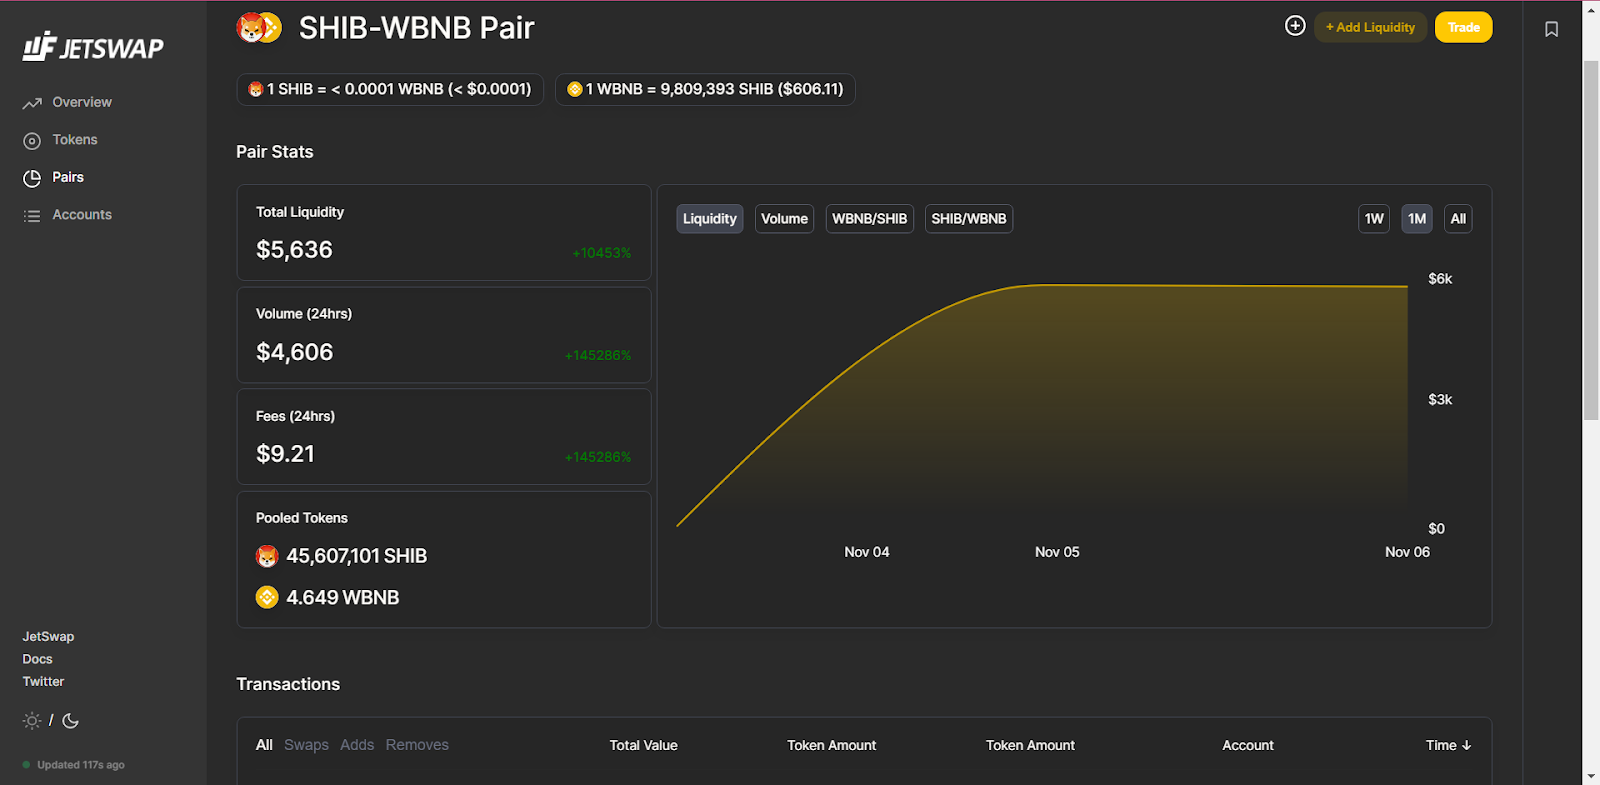This screenshot has width=1600, height=785.
Task: Click the WBNB icon in the WBNB price pill
Action: (574, 90)
